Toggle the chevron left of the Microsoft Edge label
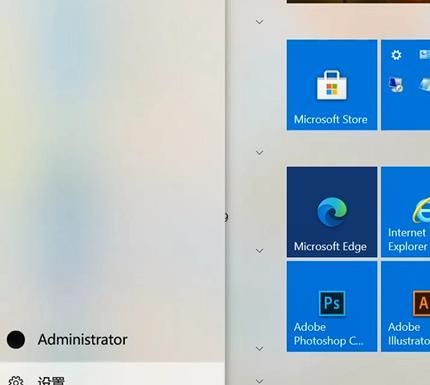The image size is (430, 385). [259, 251]
